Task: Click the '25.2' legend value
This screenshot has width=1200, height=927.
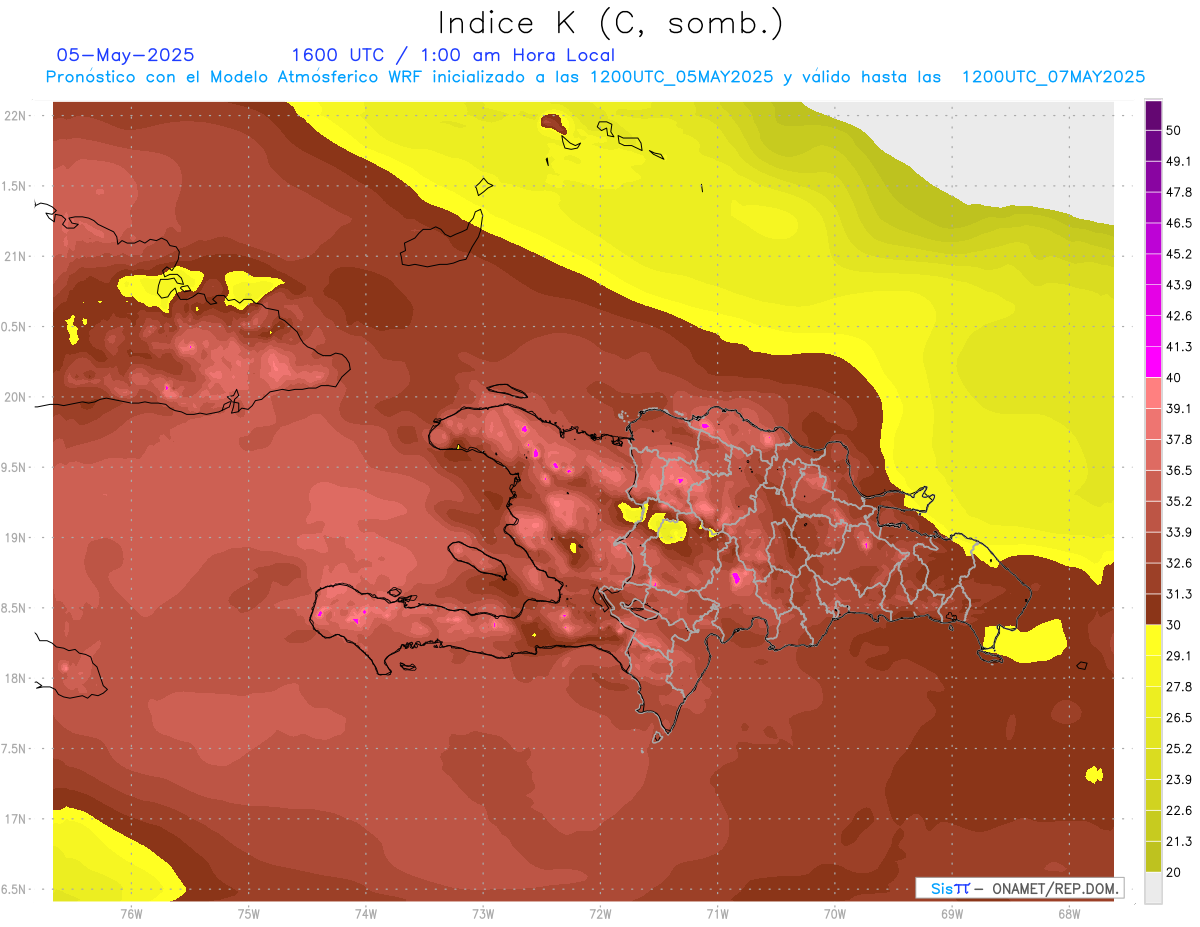Action: click(1178, 748)
